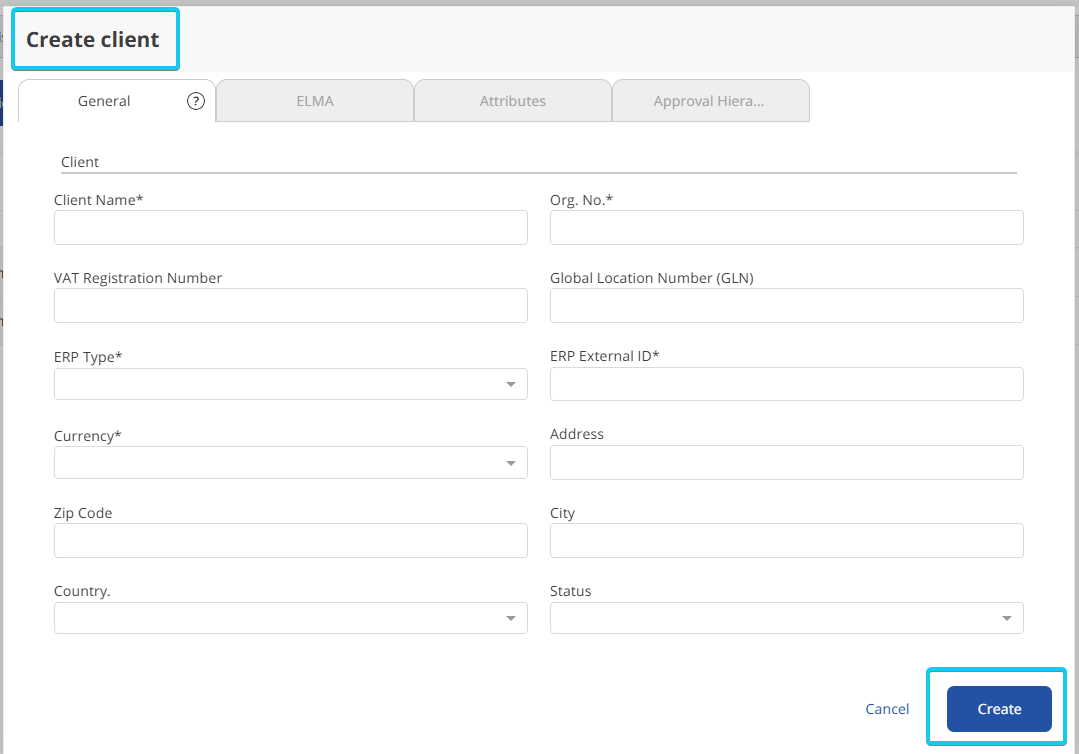Click the 'Country.' label

pyautogui.click(x=82, y=592)
